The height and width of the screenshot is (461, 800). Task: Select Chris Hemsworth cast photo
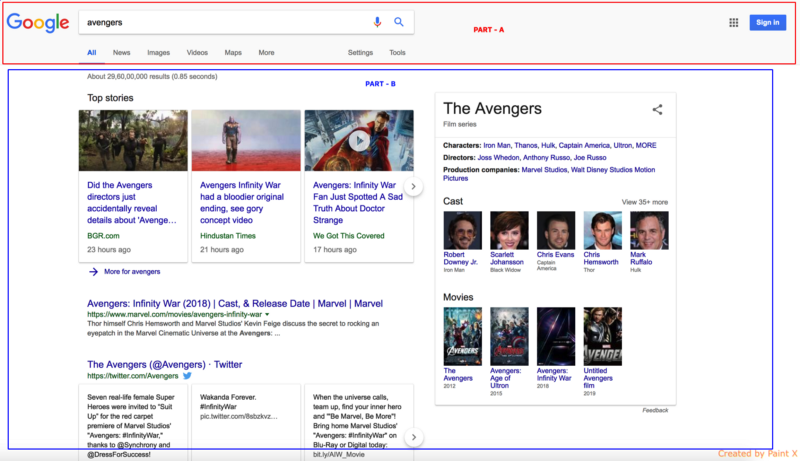[x=603, y=230]
